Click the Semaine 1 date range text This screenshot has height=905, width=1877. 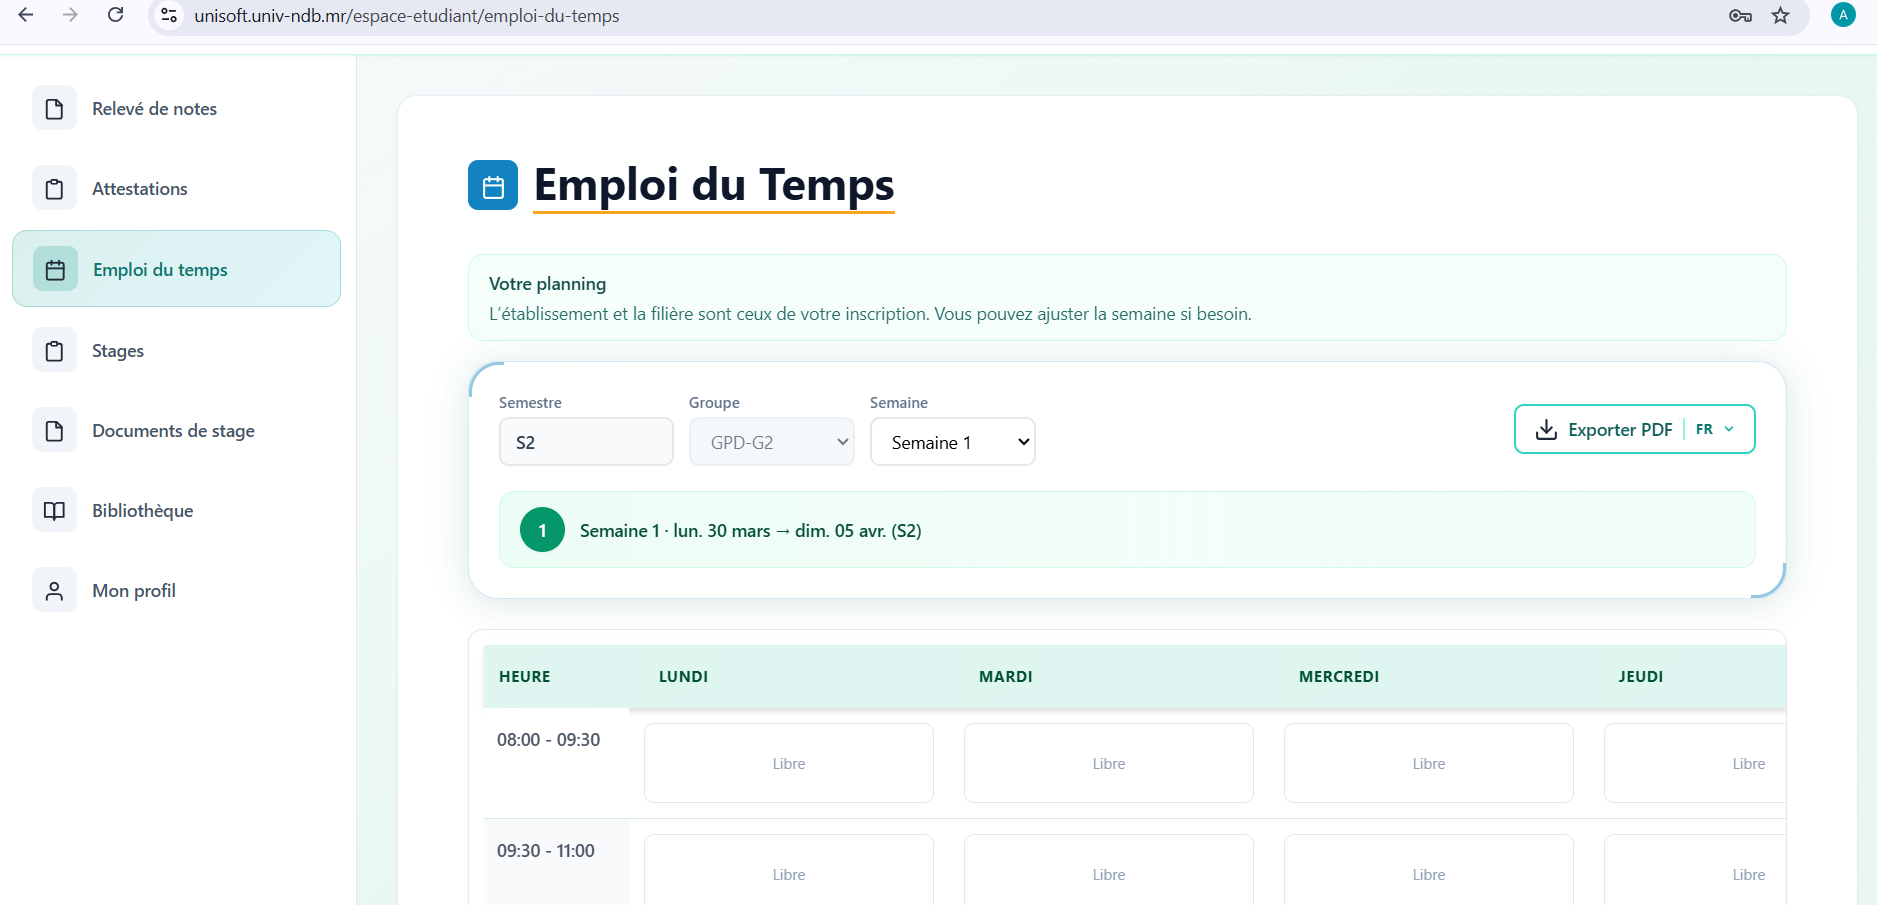[x=751, y=531]
